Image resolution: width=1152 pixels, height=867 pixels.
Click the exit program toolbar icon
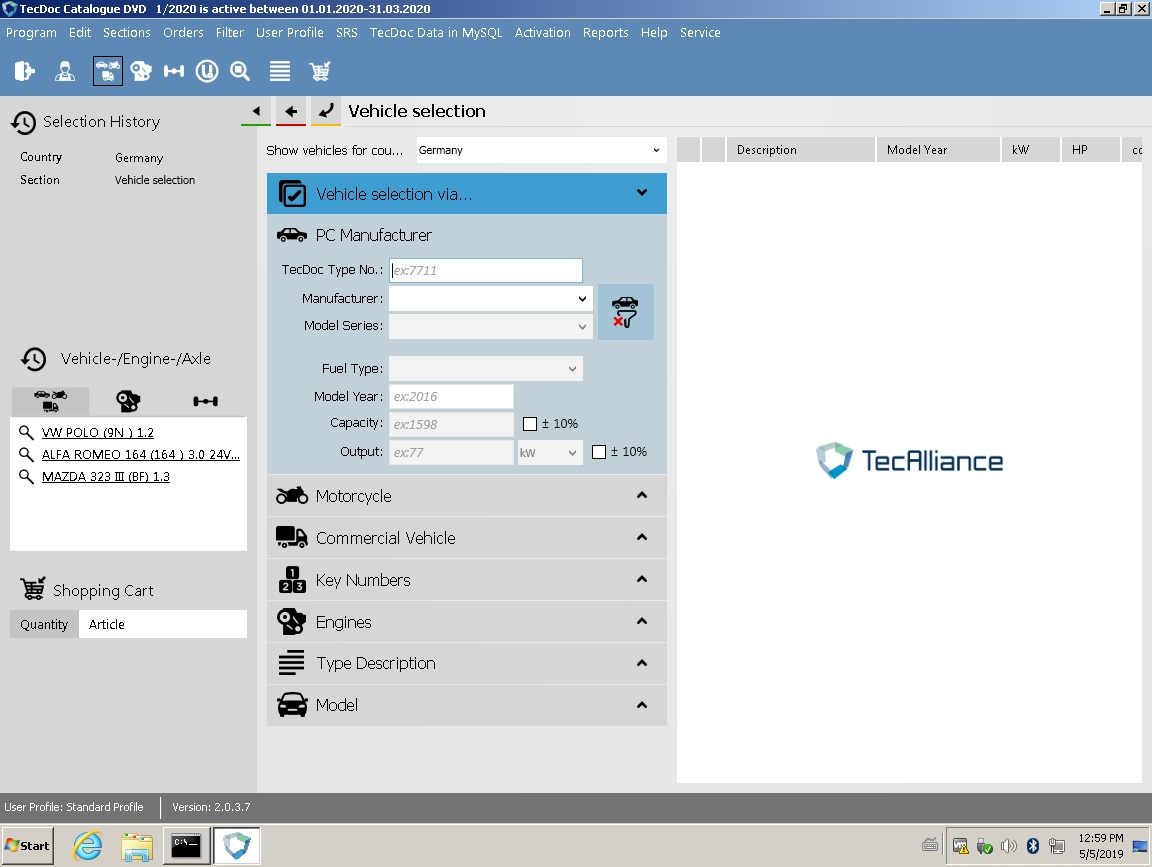tap(24, 71)
